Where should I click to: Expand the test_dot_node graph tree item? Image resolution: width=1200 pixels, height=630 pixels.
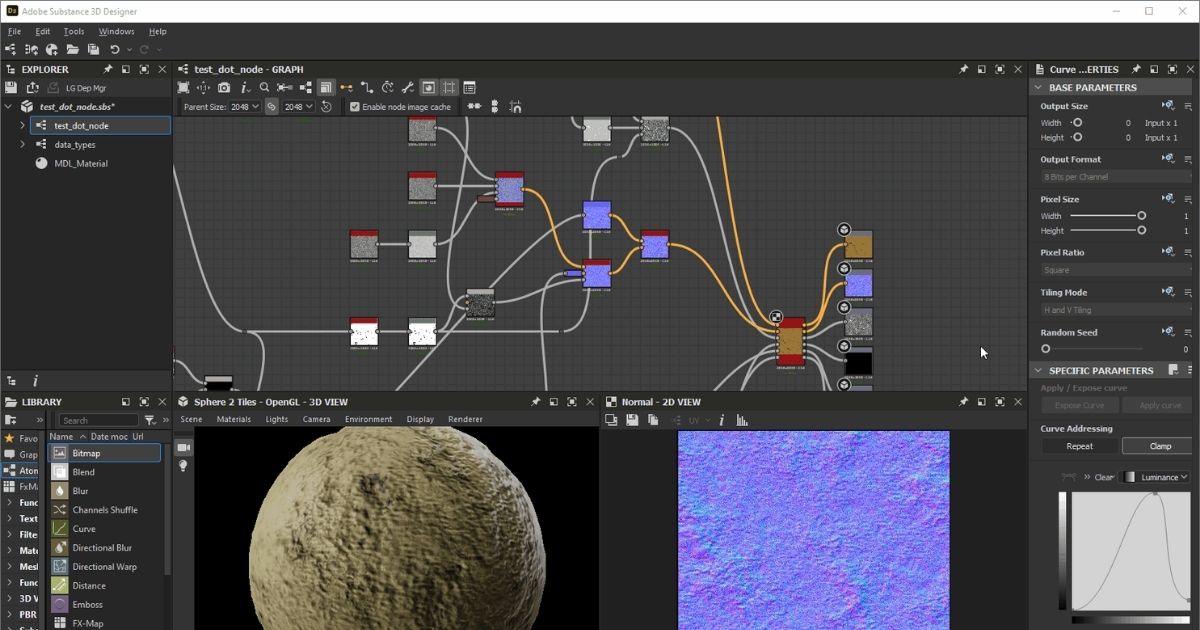click(x=22, y=126)
